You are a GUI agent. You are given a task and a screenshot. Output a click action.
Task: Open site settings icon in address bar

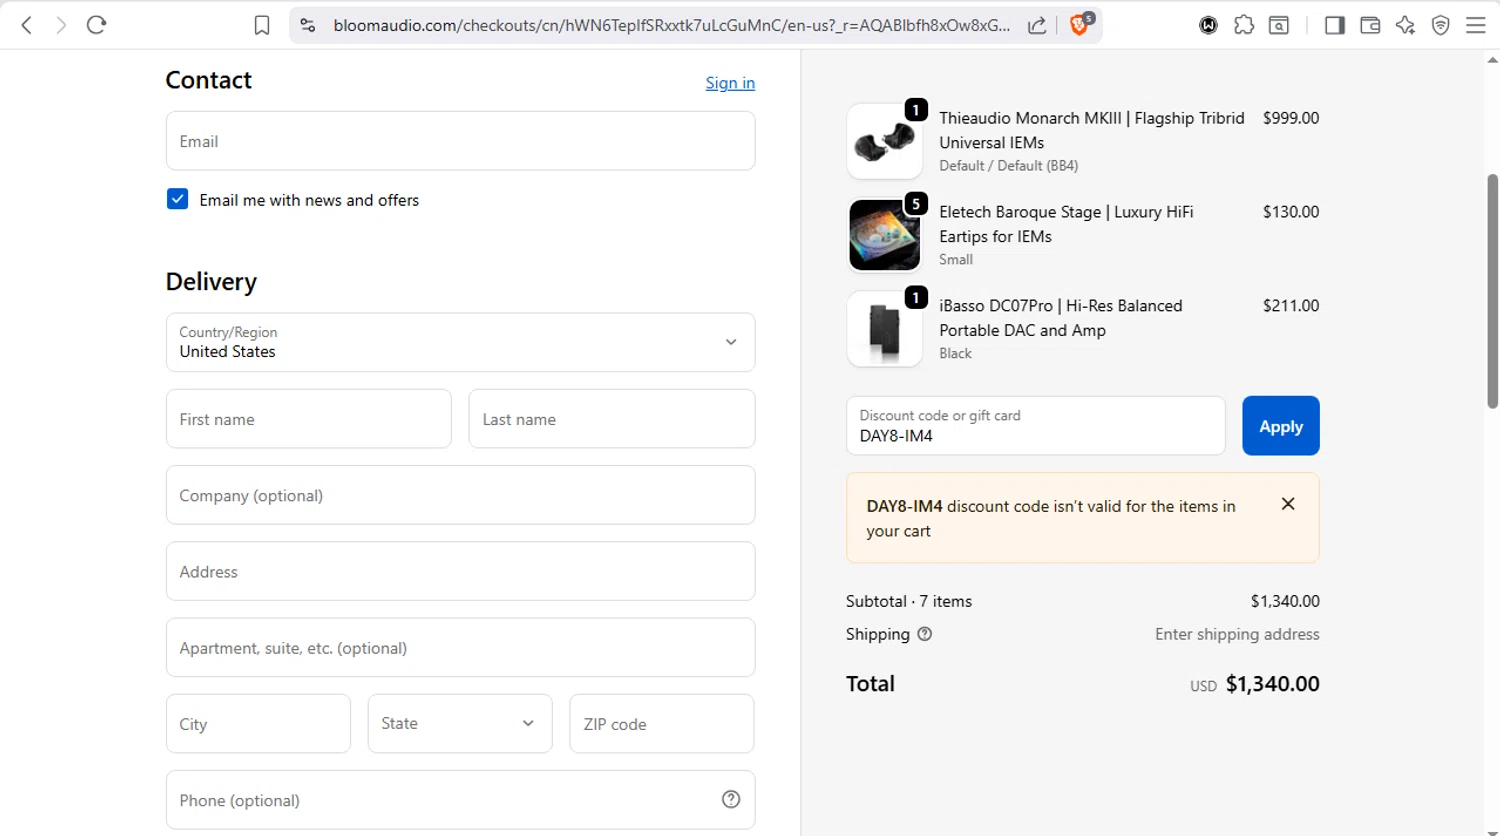(x=308, y=25)
